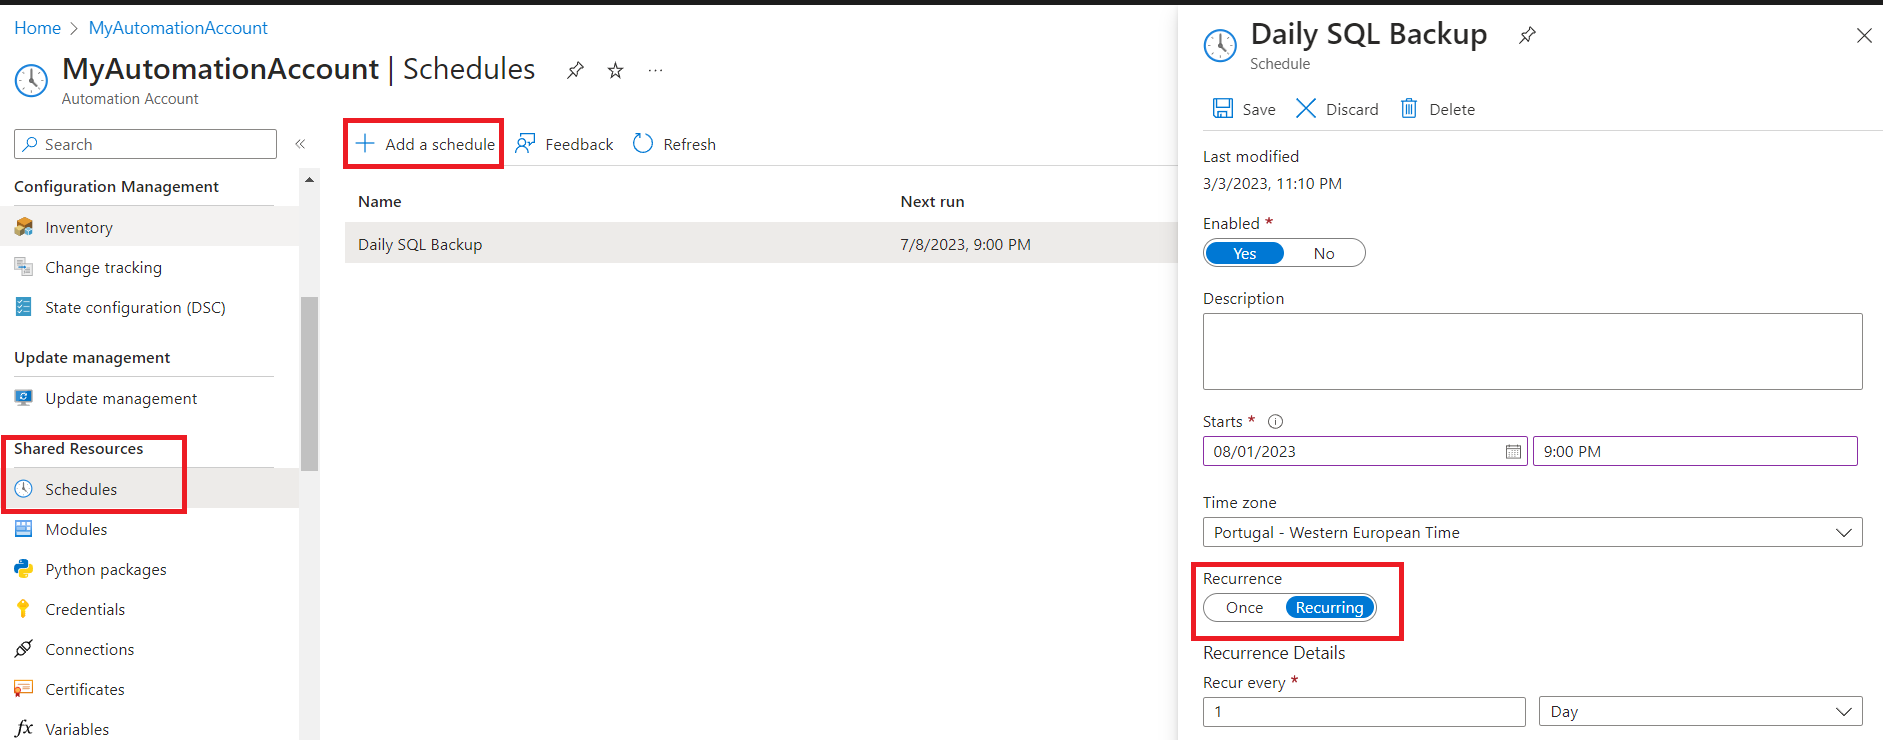The width and height of the screenshot is (1883, 740).
Task: Click the Certificates icon
Action: pos(24,689)
